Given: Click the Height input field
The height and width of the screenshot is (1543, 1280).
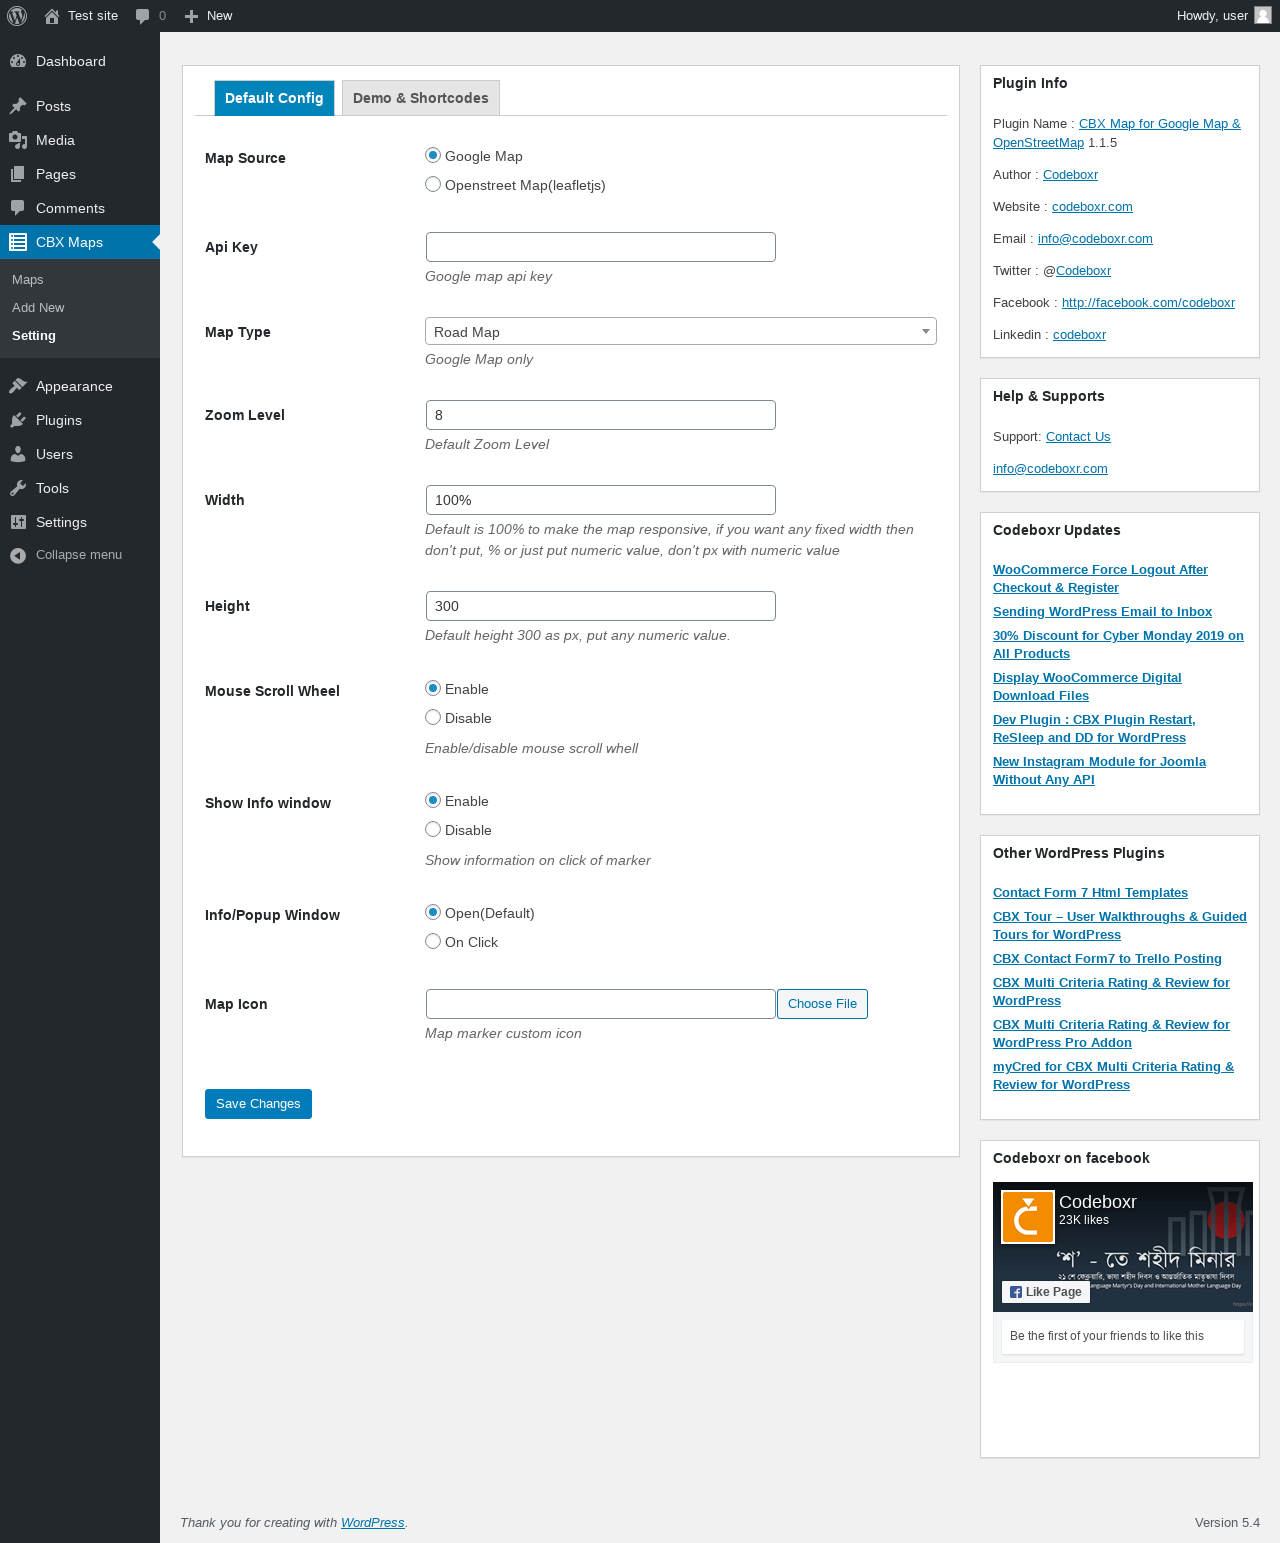Looking at the screenshot, I should point(601,606).
